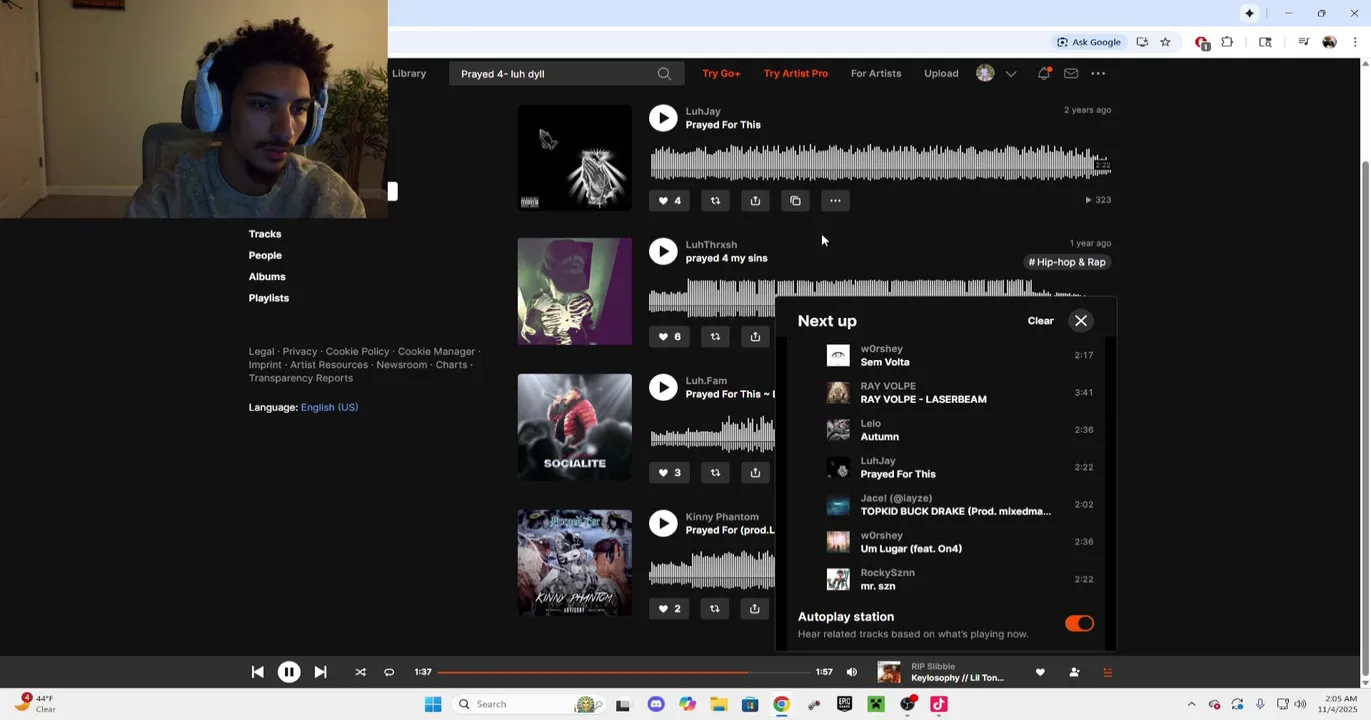Close the Next up panel
The image size is (1371, 720).
[x=1081, y=321]
